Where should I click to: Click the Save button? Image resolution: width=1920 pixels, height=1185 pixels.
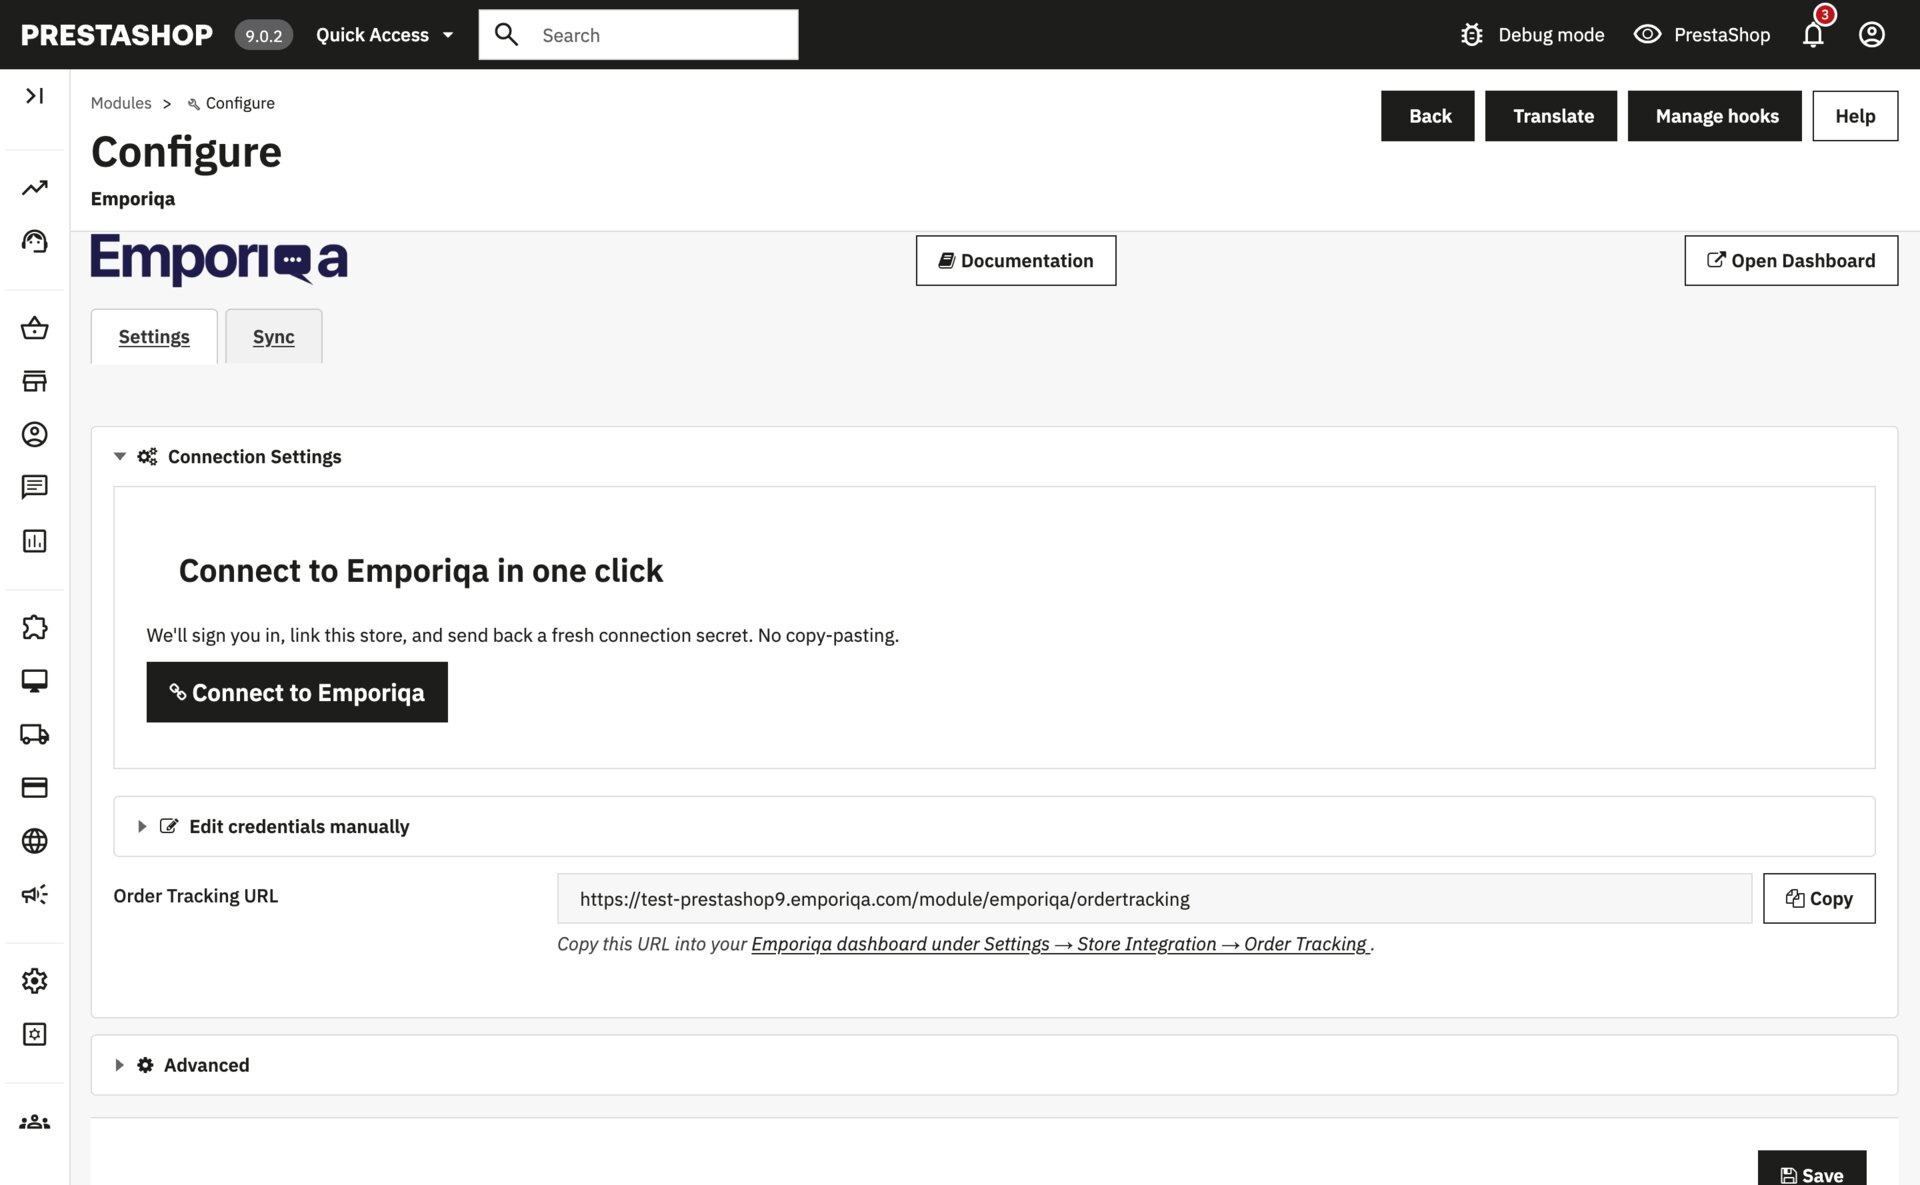(x=1812, y=1168)
